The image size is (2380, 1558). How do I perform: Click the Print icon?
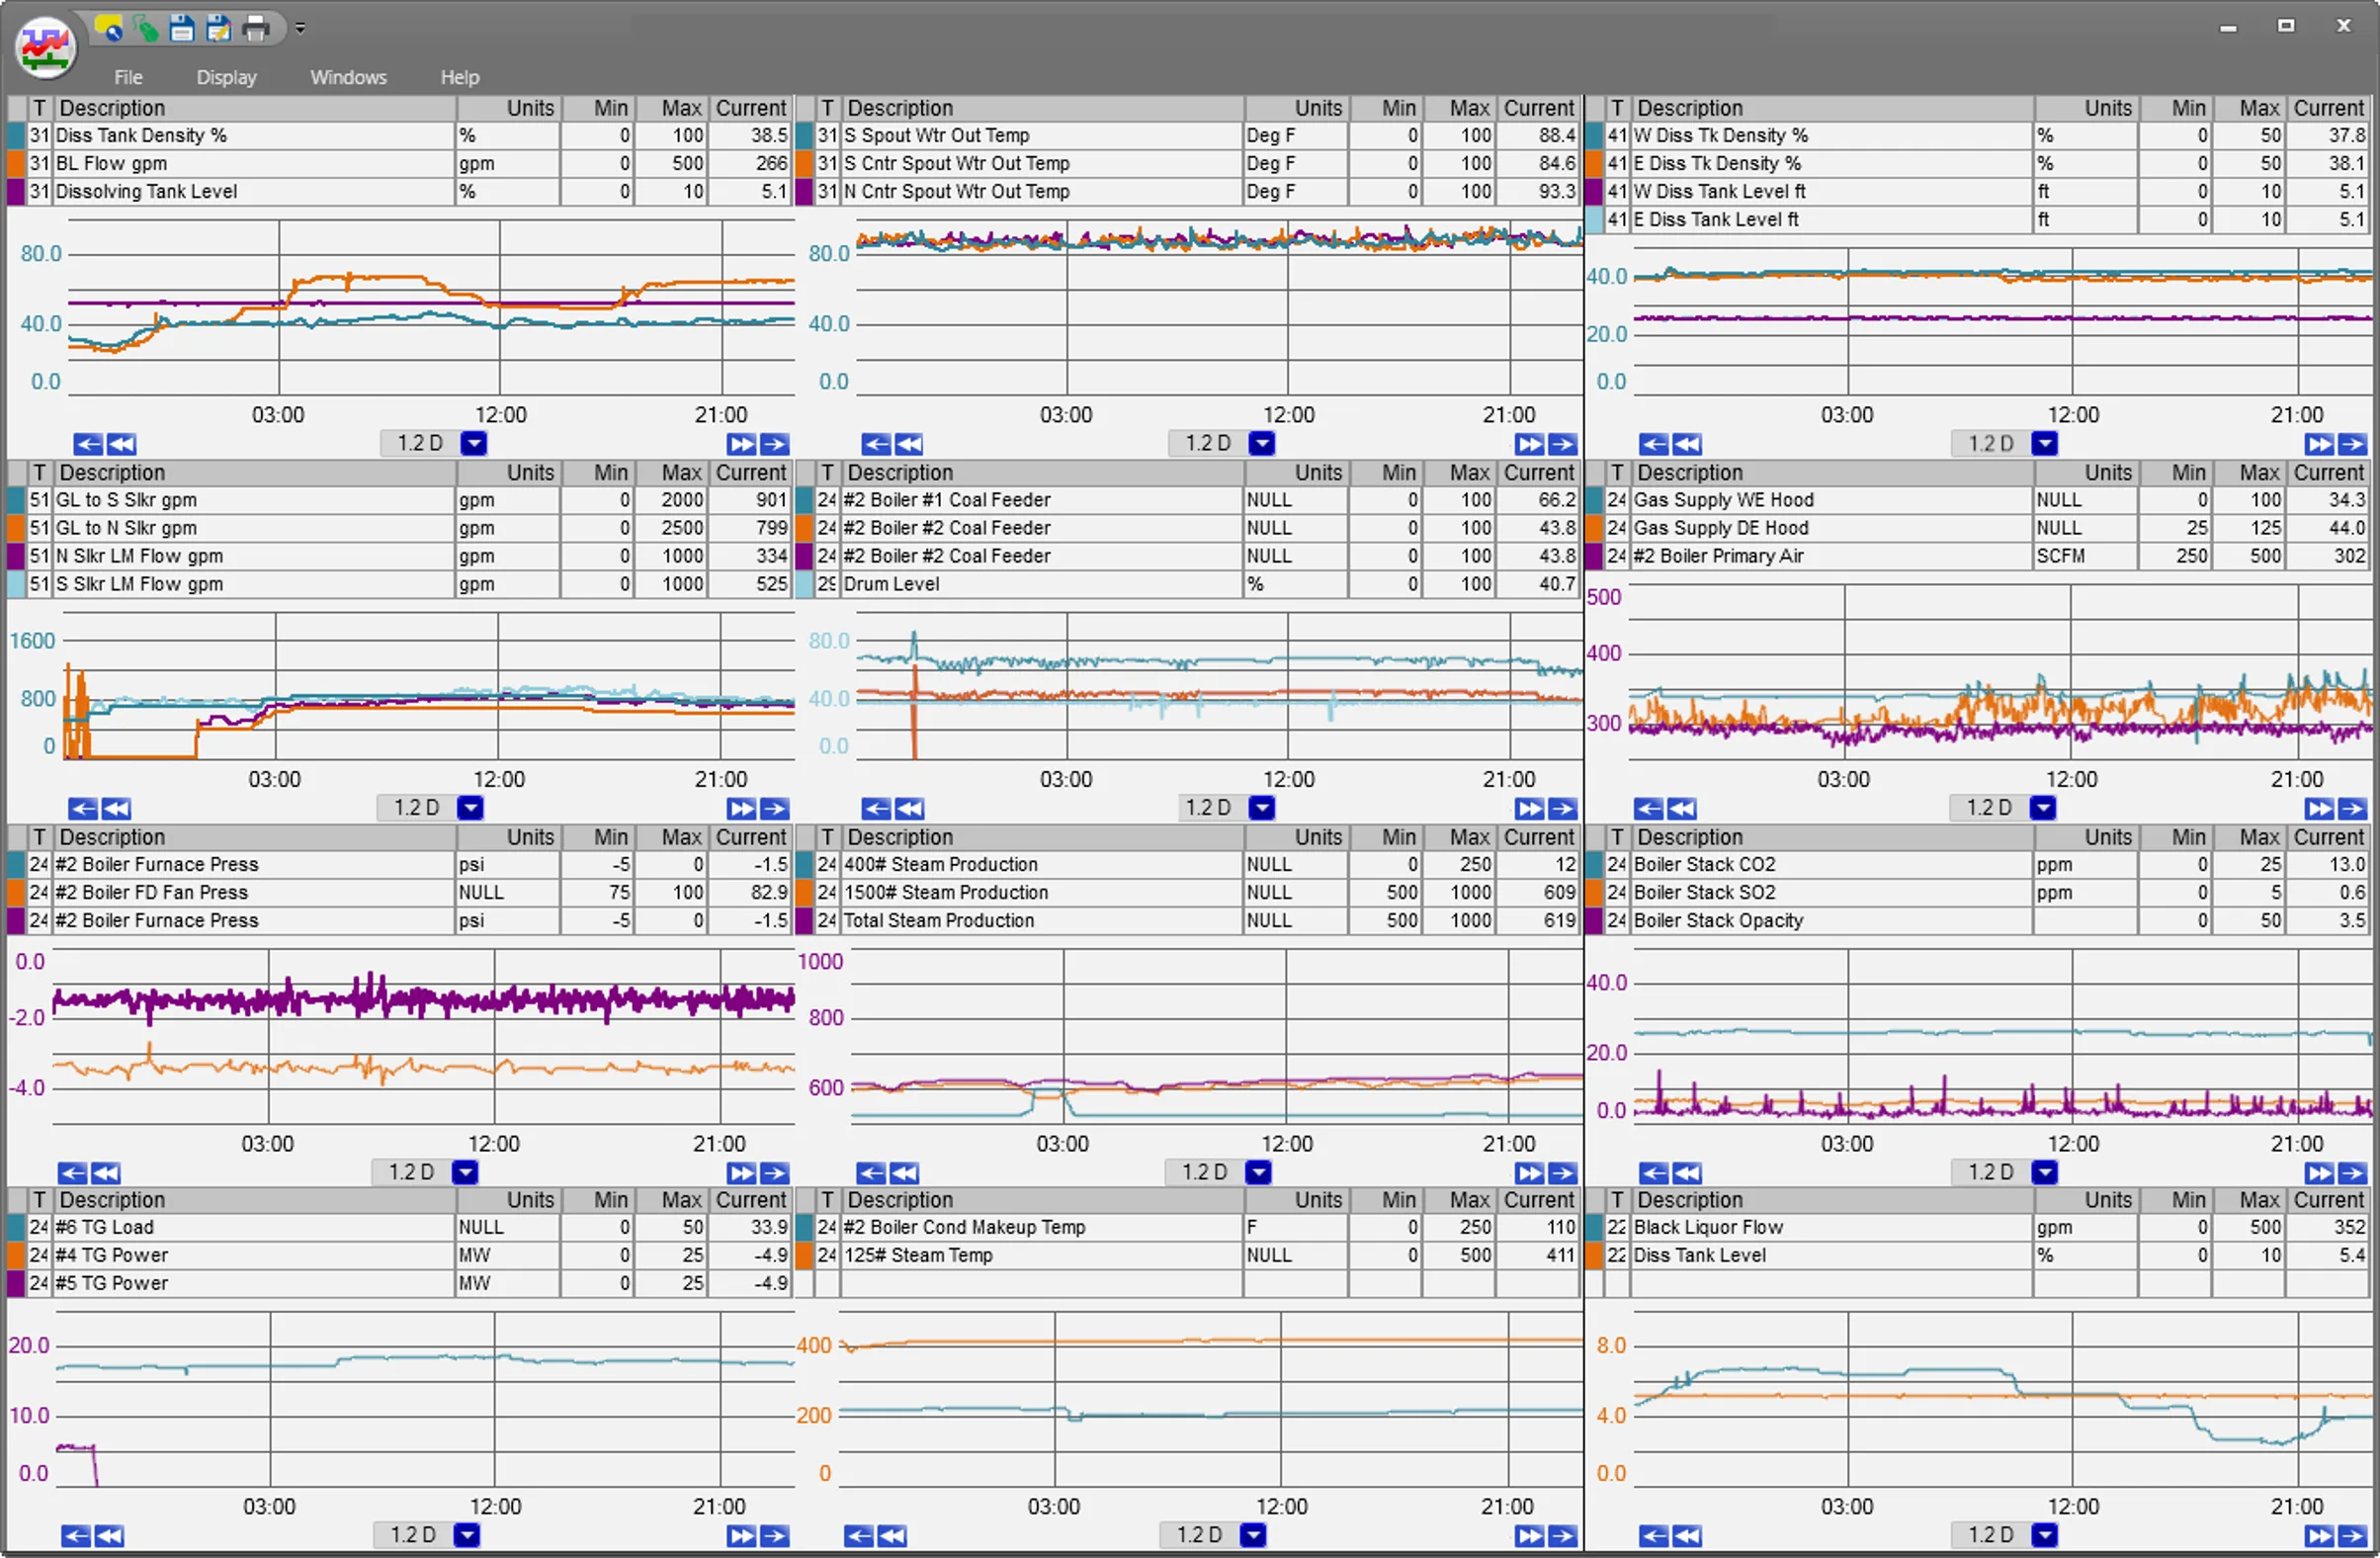click(x=256, y=29)
